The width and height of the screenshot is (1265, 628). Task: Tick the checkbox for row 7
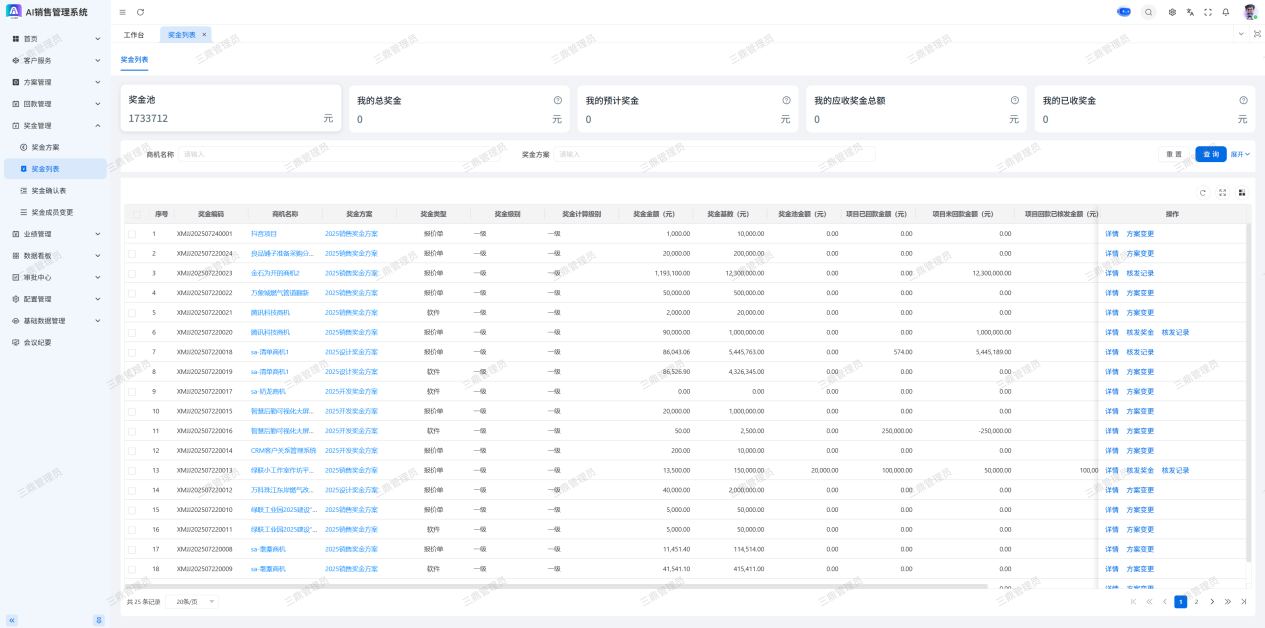(x=132, y=352)
